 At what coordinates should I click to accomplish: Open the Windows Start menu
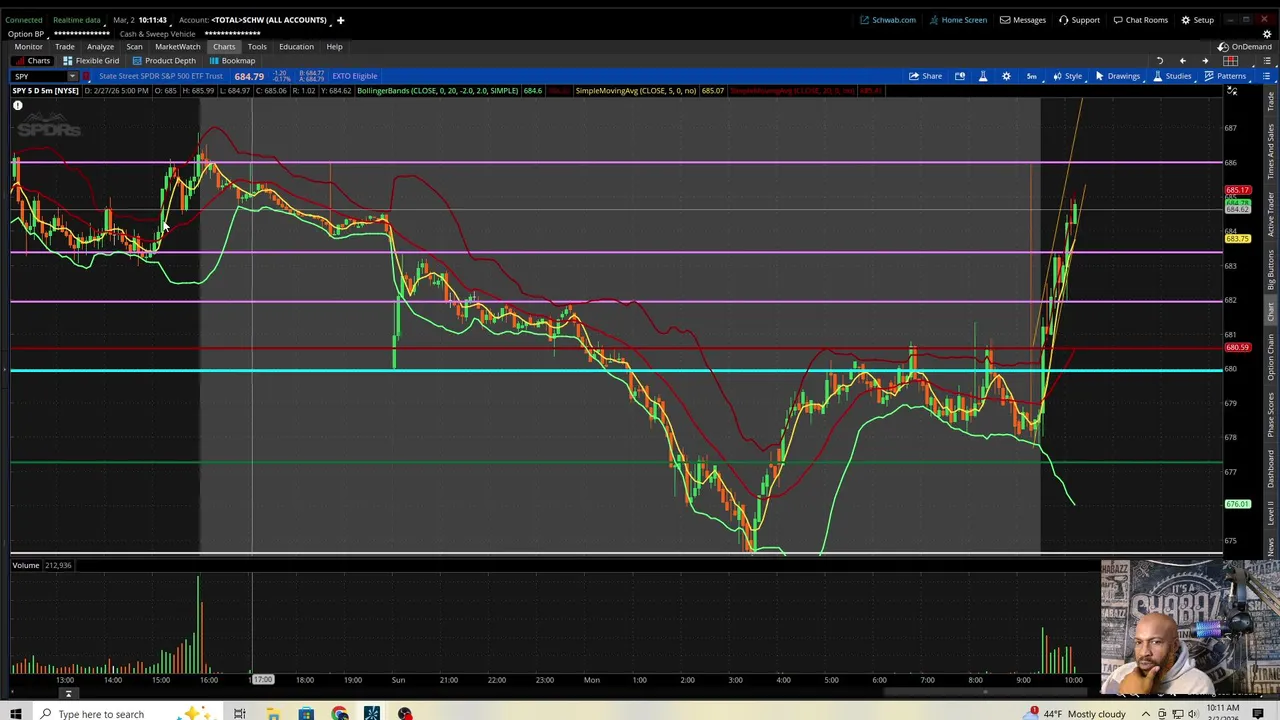(15, 713)
